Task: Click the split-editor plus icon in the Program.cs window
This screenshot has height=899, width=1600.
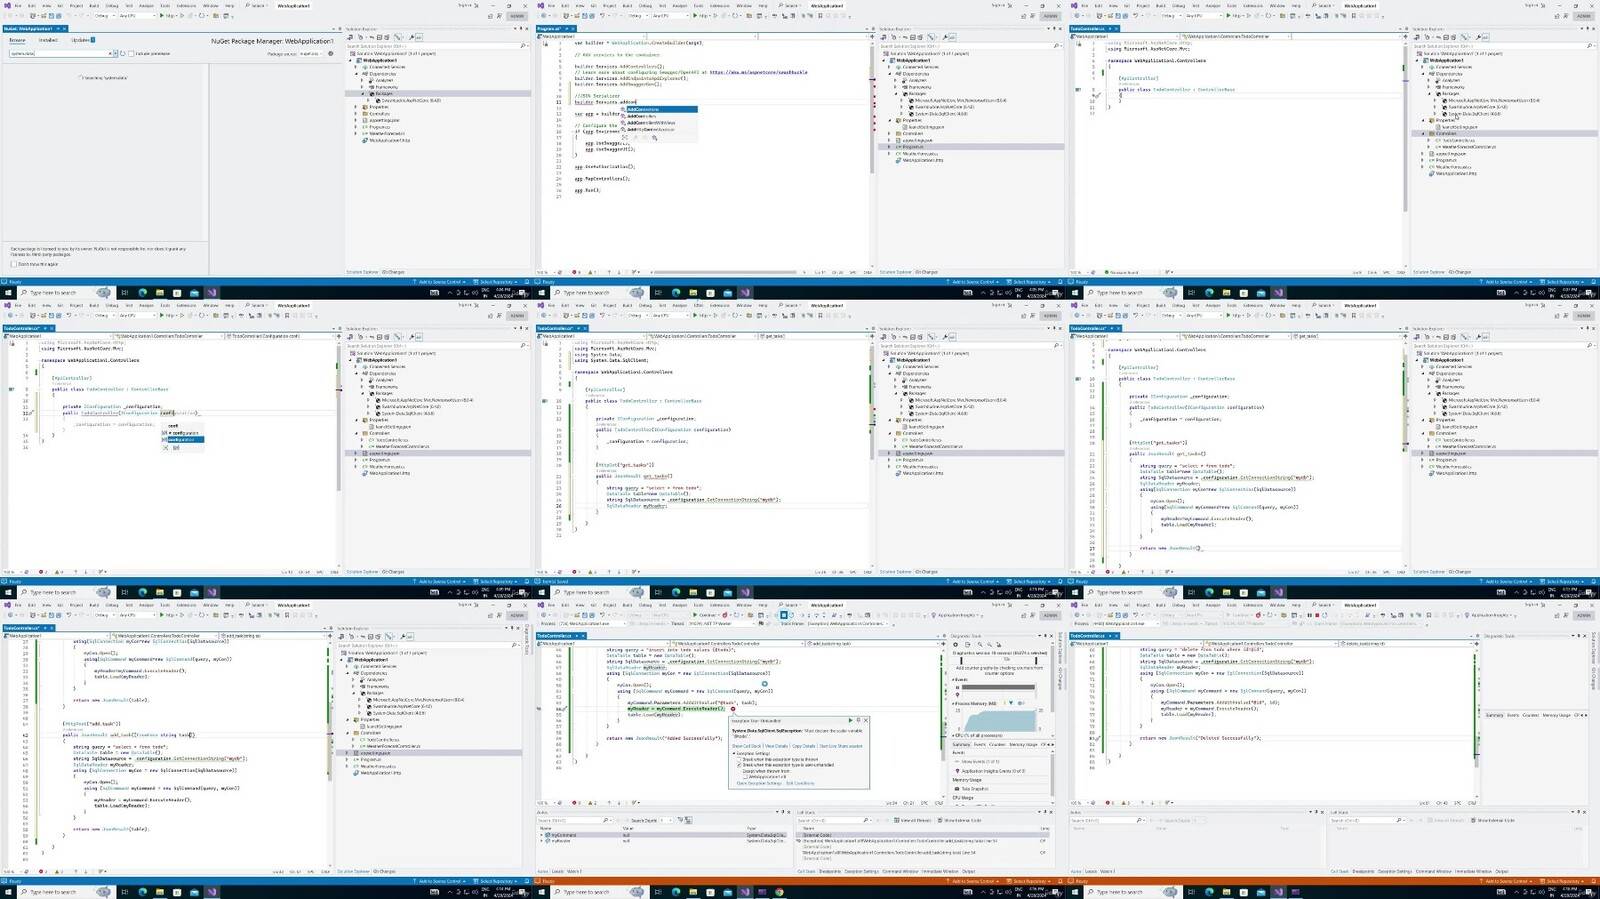Action: (x=871, y=36)
